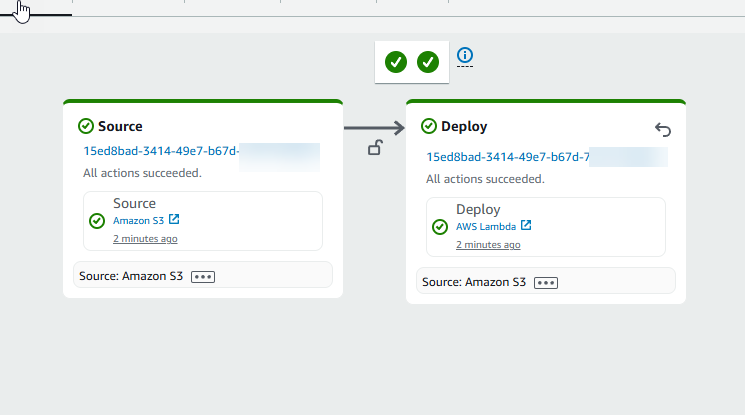Open the Amazon S3 link in the Source action
Image resolution: width=745 pixels, height=415 pixels.
(138, 220)
